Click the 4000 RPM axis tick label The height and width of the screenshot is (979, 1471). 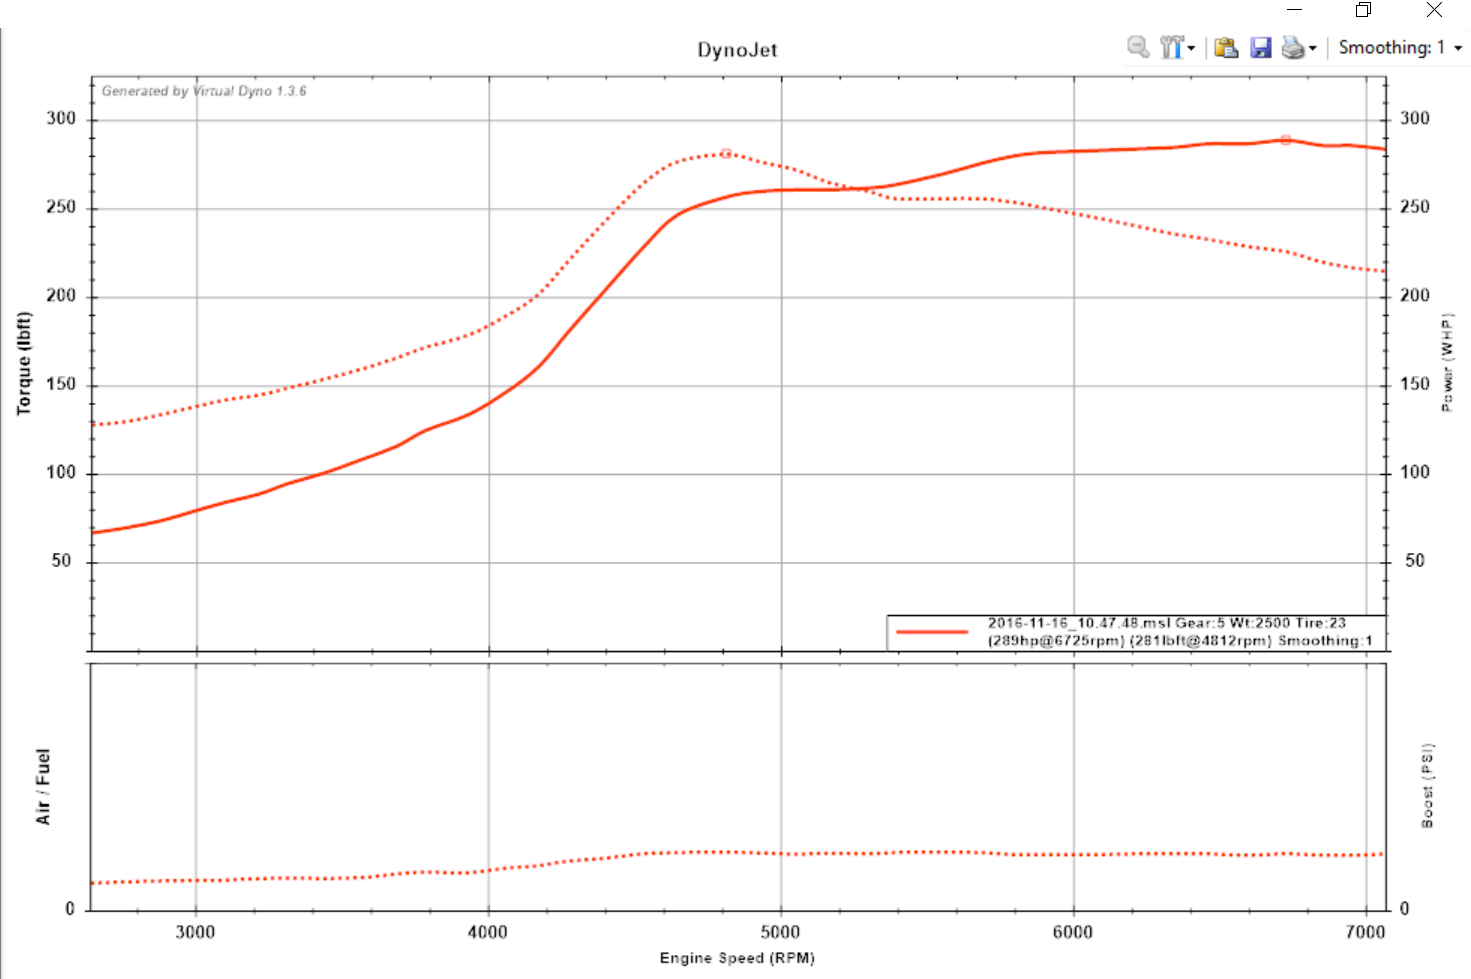(488, 932)
